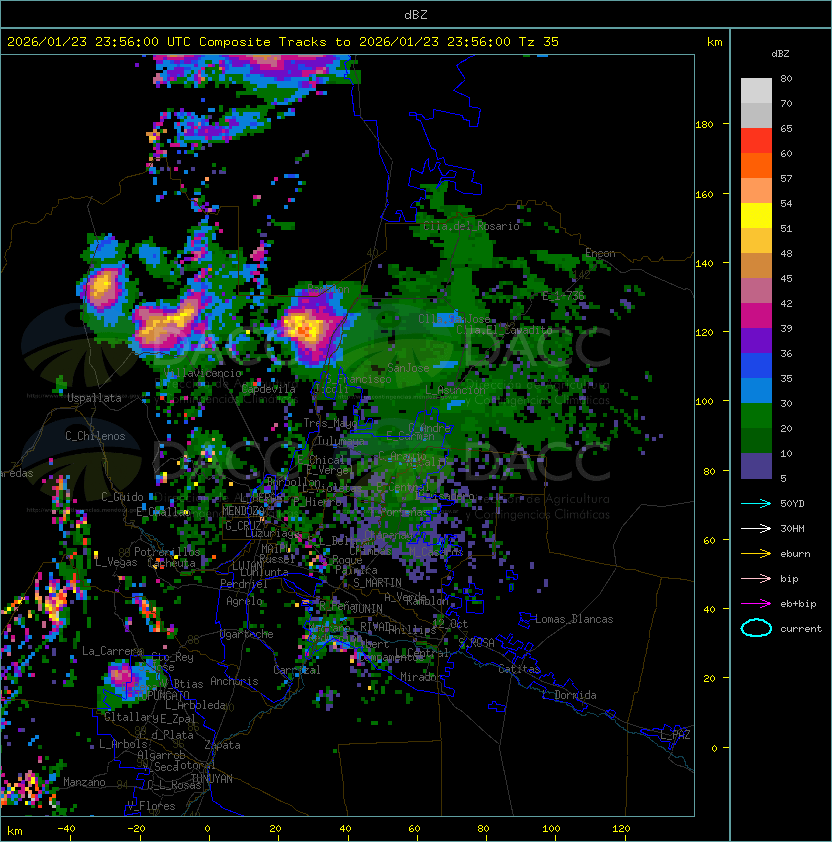This screenshot has width=832, height=842.
Task: Click the 'Lomas_Blancas' map label
Action: tap(574, 619)
